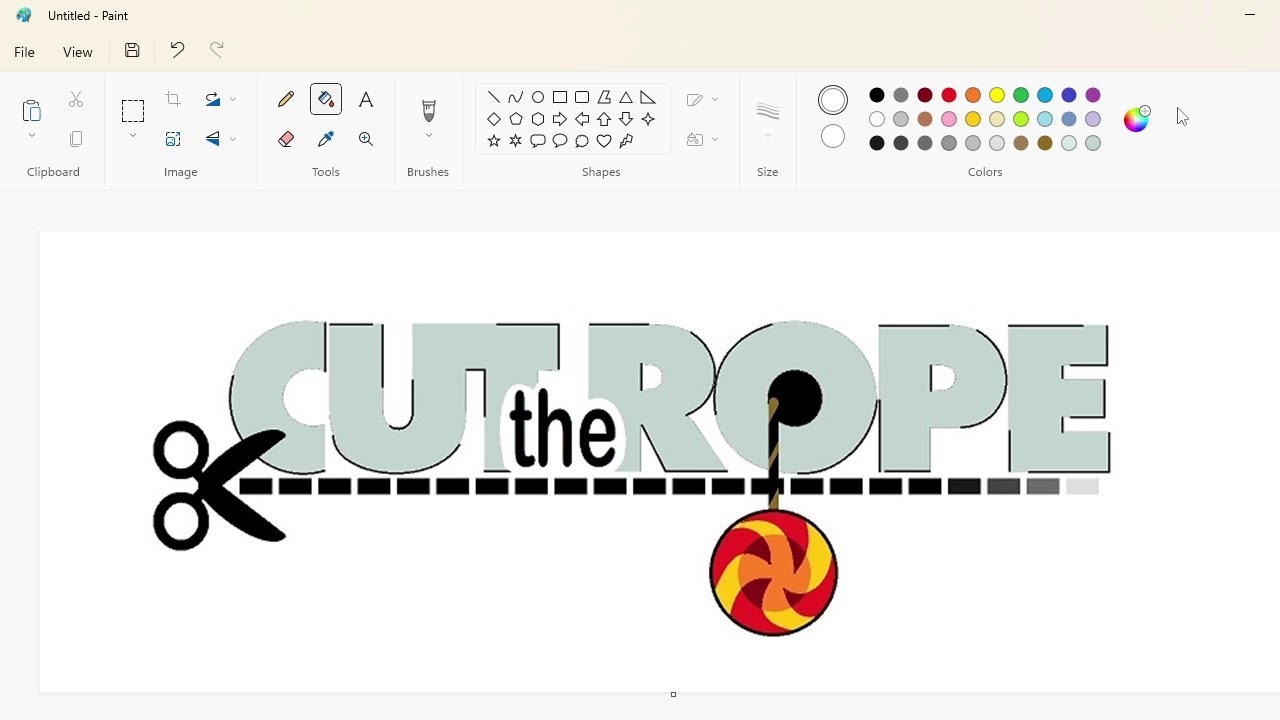Screen dimensions: 1280x720
Task: Select the Pencil tool
Action: (286, 99)
